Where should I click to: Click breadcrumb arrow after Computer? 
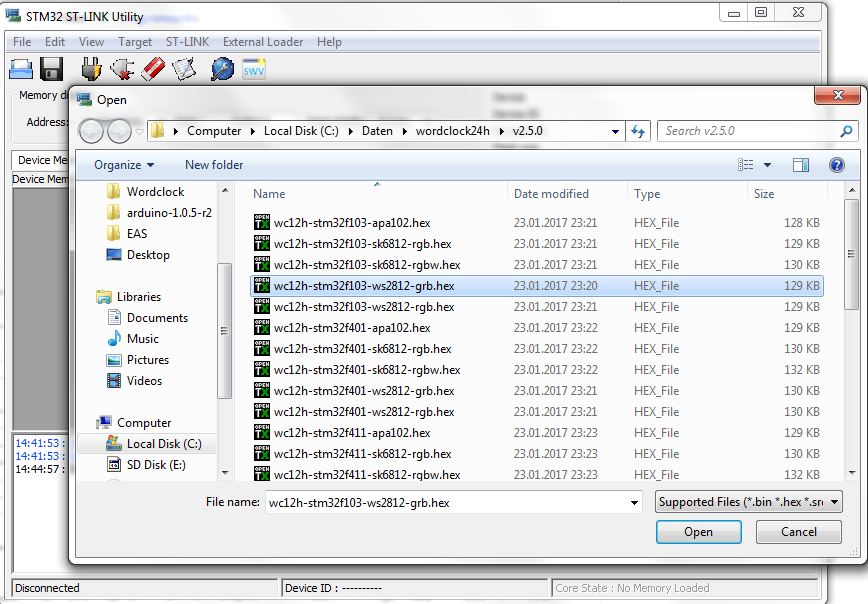coord(252,131)
